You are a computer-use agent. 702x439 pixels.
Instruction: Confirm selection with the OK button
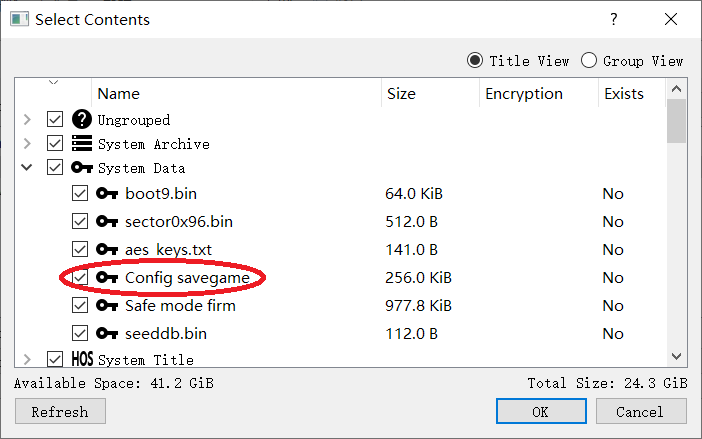pos(540,411)
